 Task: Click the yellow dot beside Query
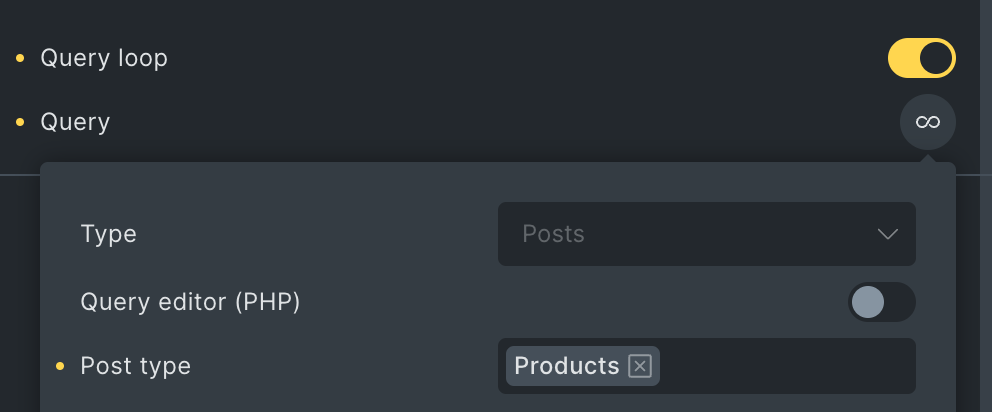pyautogui.click(x=20, y=122)
